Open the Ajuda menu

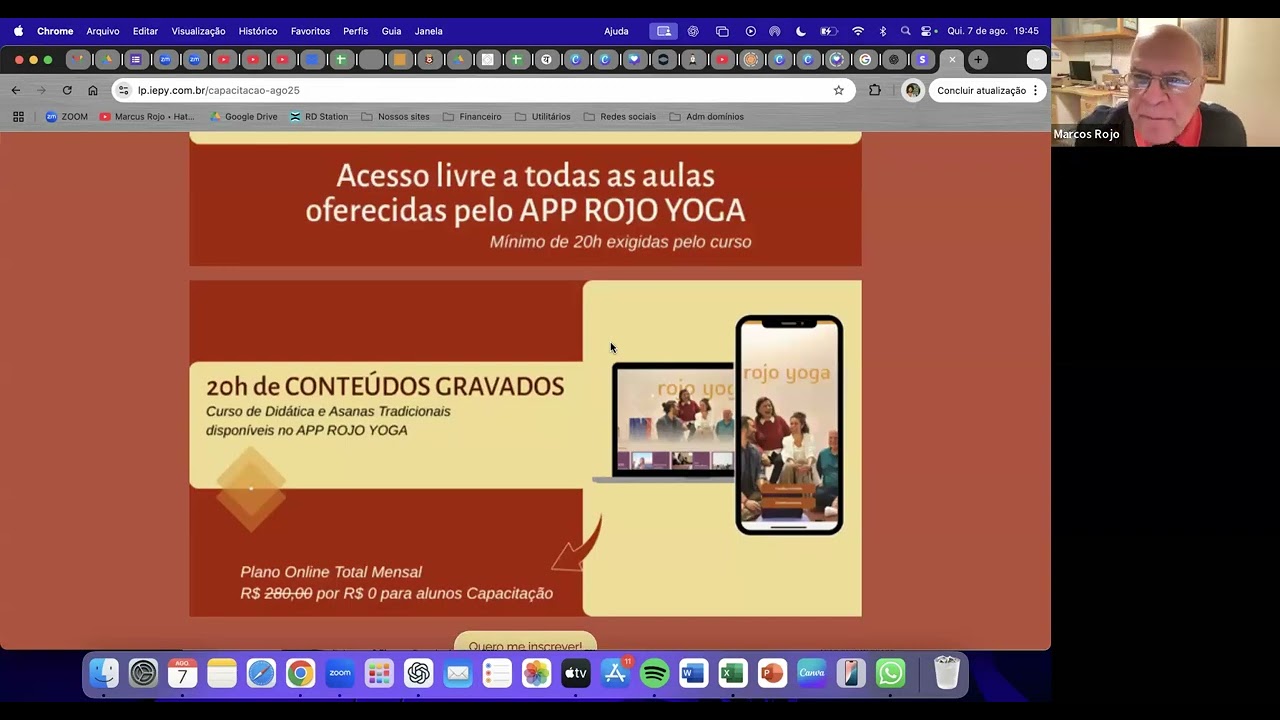[x=616, y=31]
